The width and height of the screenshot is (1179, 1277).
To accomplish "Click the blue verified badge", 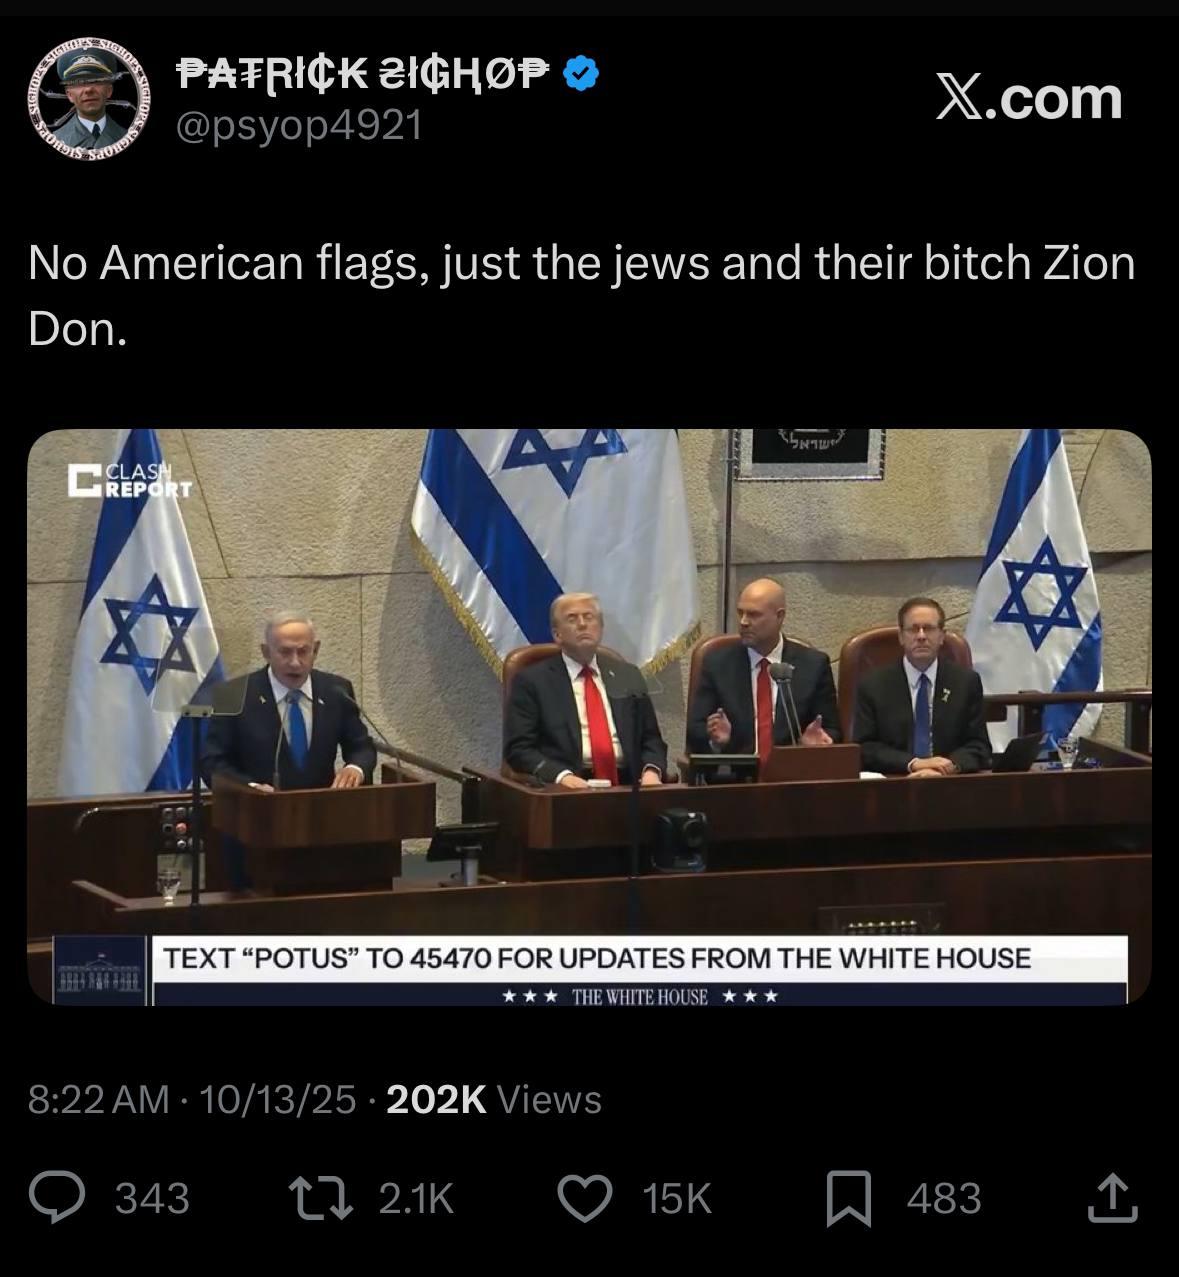I will [582, 73].
